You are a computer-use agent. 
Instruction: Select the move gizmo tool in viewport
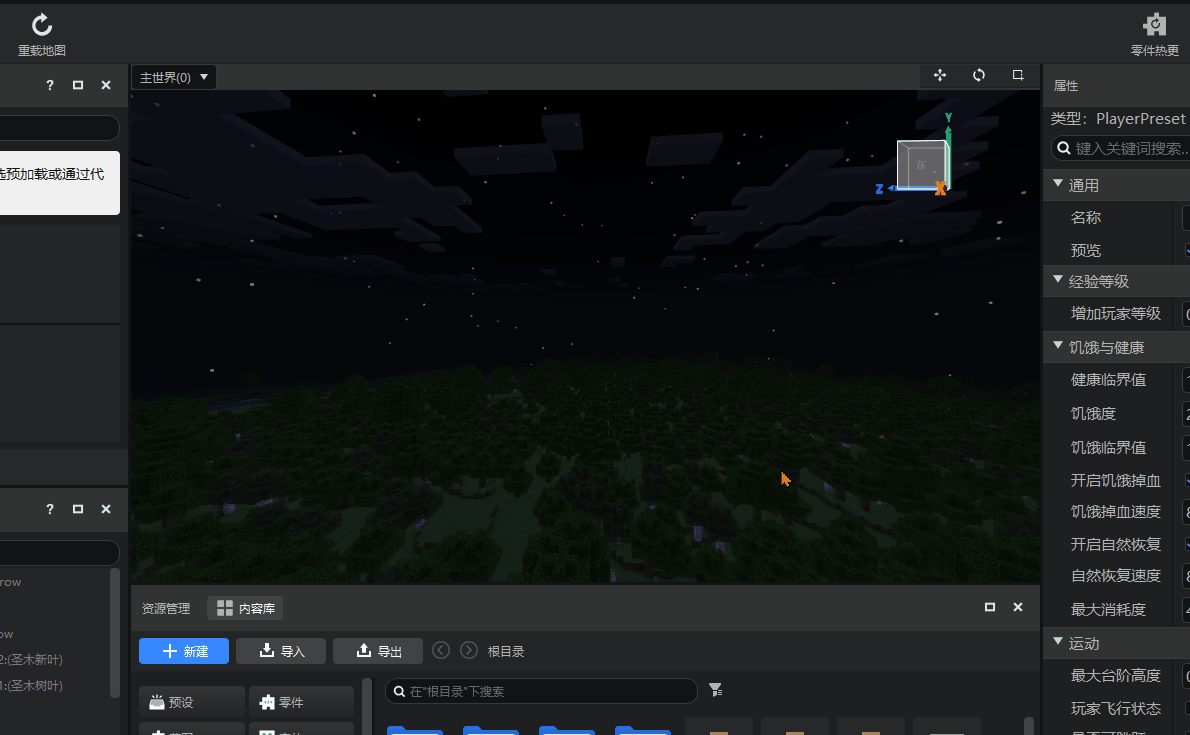tap(940, 75)
